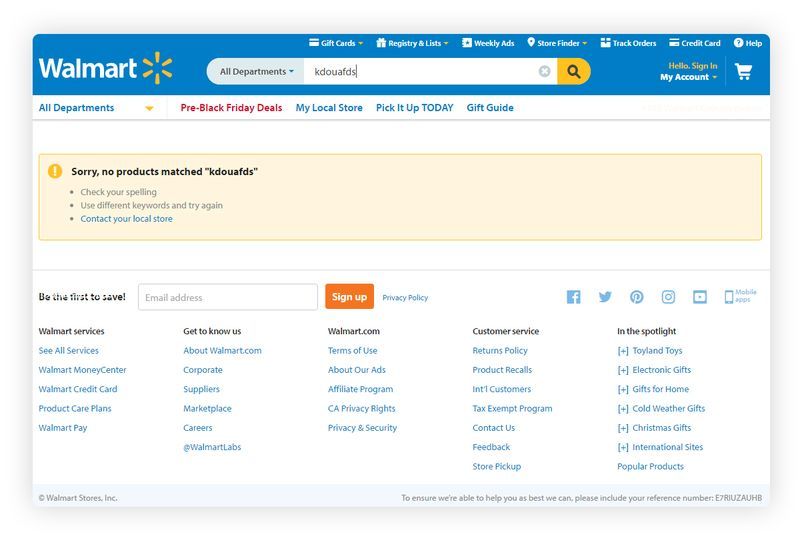Open the Gift Cards dropdown
The width and height of the screenshot is (800, 538).
pyautogui.click(x=336, y=43)
